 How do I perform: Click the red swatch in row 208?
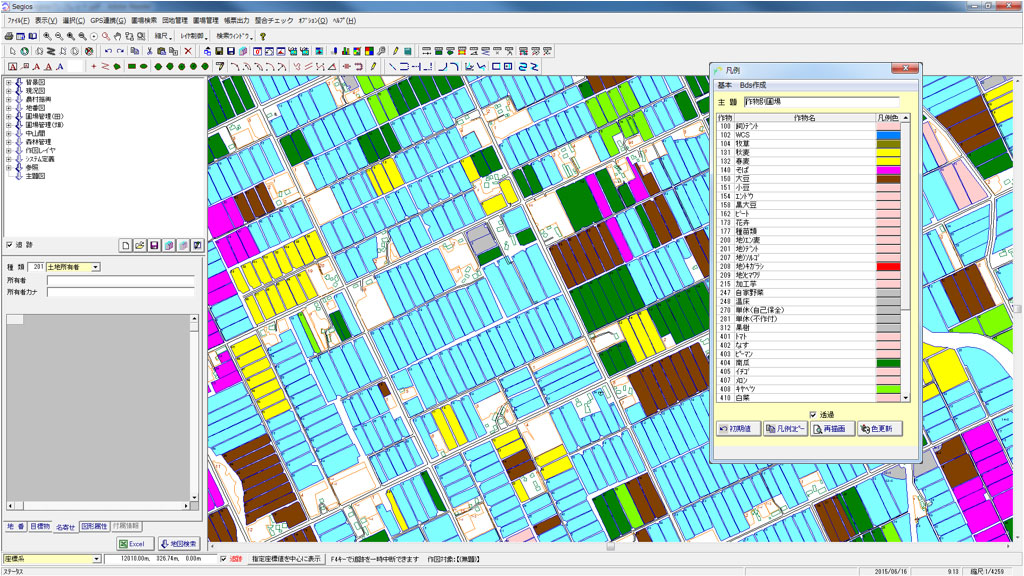click(x=888, y=266)
